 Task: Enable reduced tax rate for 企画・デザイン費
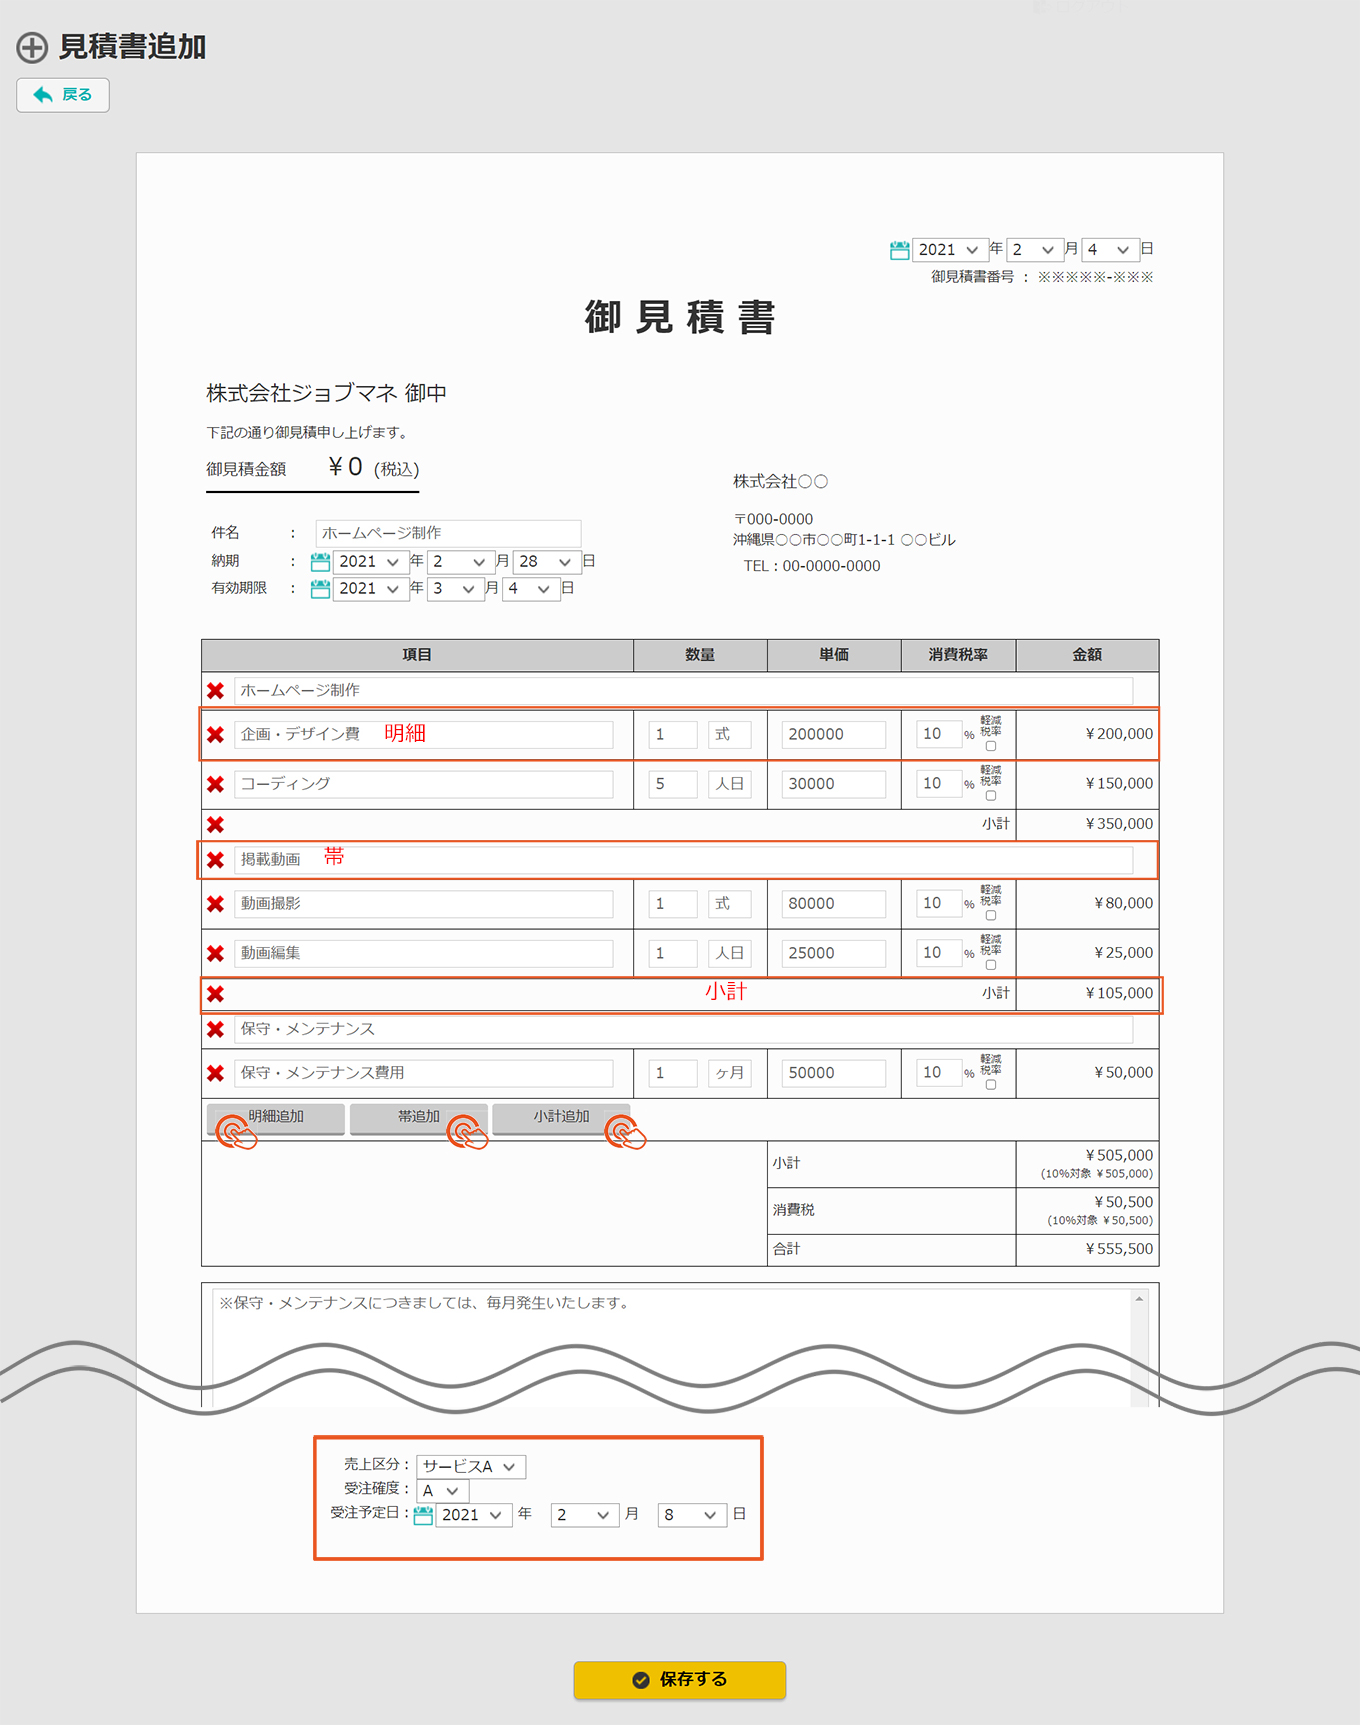(x=991, y=746)
